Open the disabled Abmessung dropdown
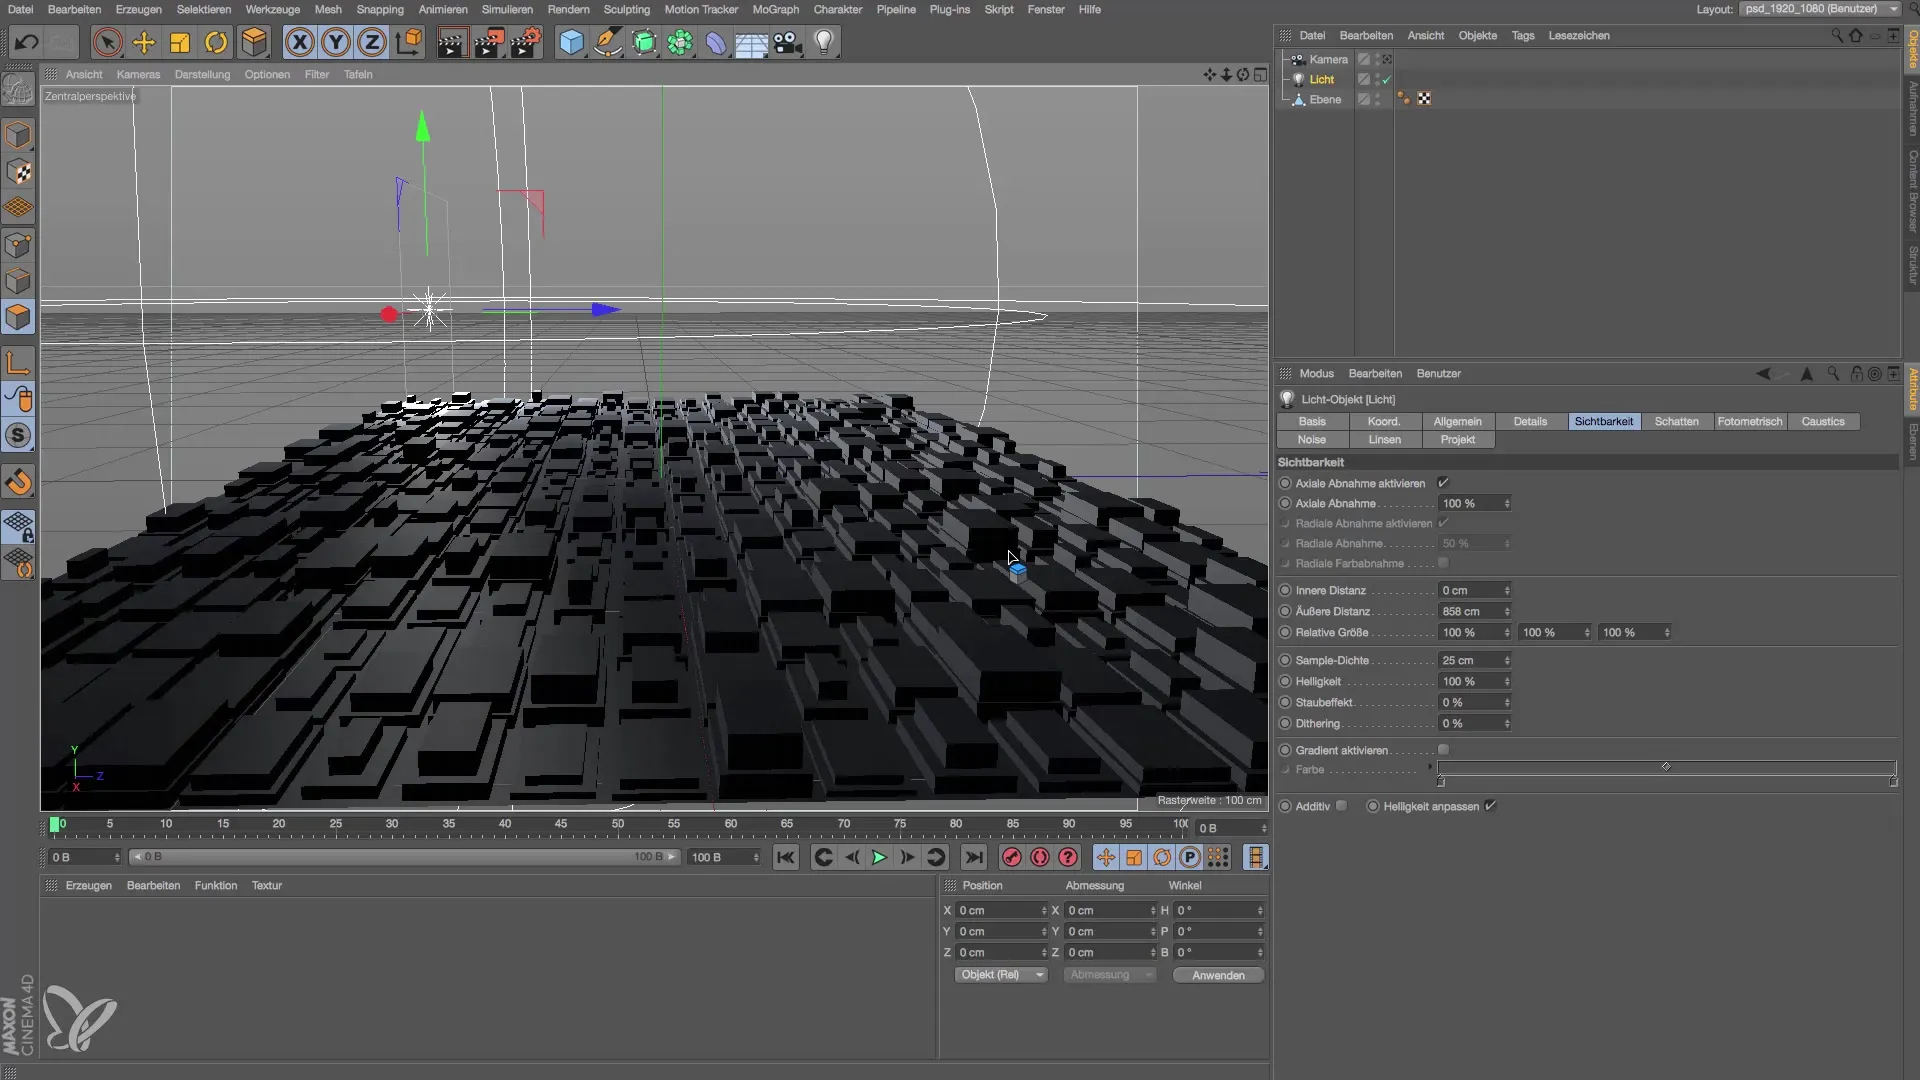Image resolution: width=1920 pixels, height=1080 pixels. 1110,974
